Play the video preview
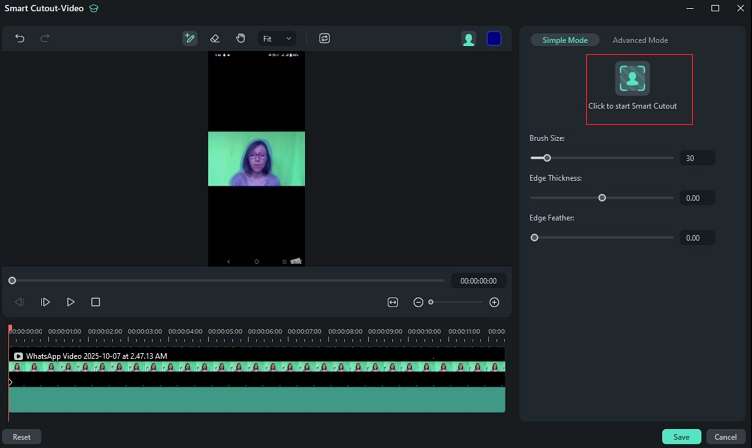This screenshot has width=752, height=448. [70, 302]
